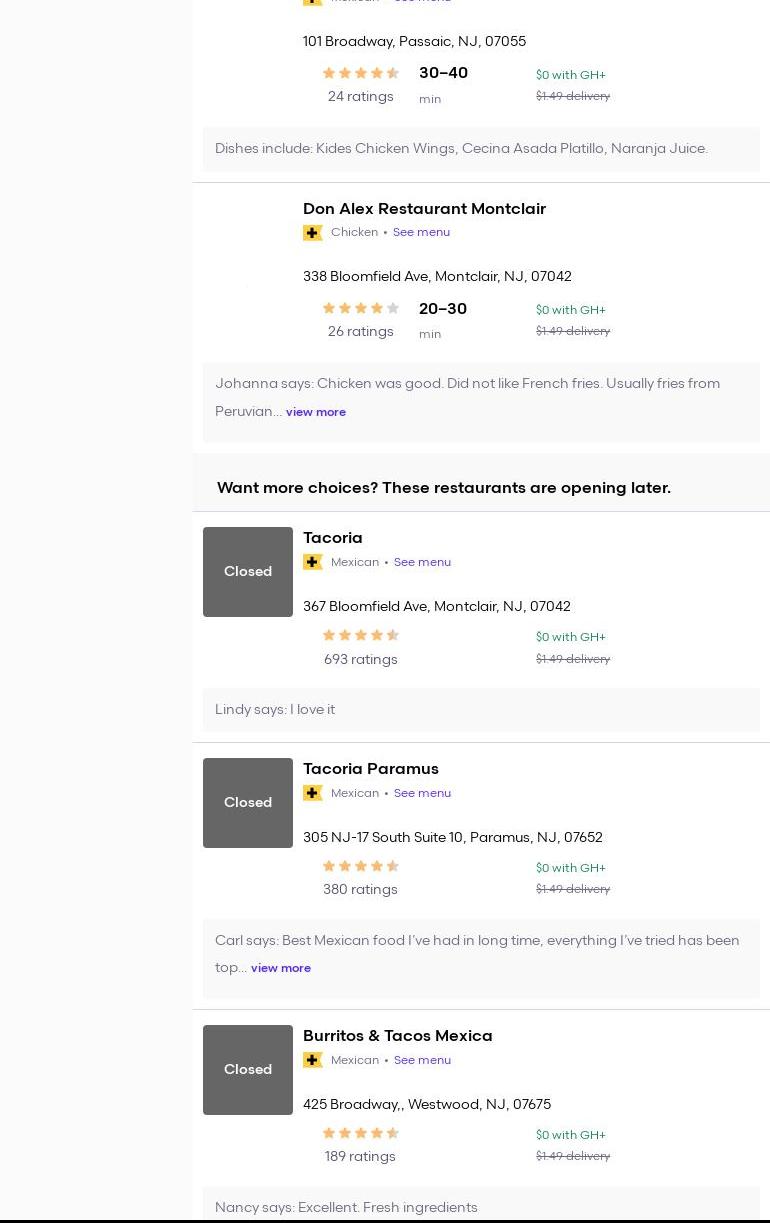
Task: Click the GH+ badge next to Don Alex Restaurant
Action: pos(313,233)
